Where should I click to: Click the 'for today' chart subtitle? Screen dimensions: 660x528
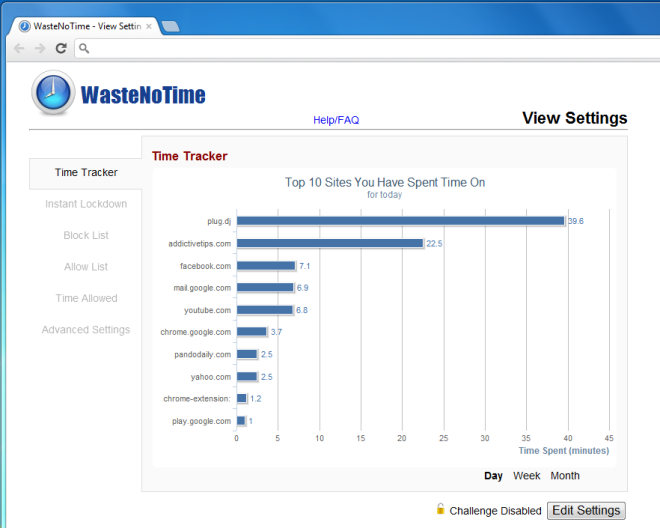tap(384, 195)
